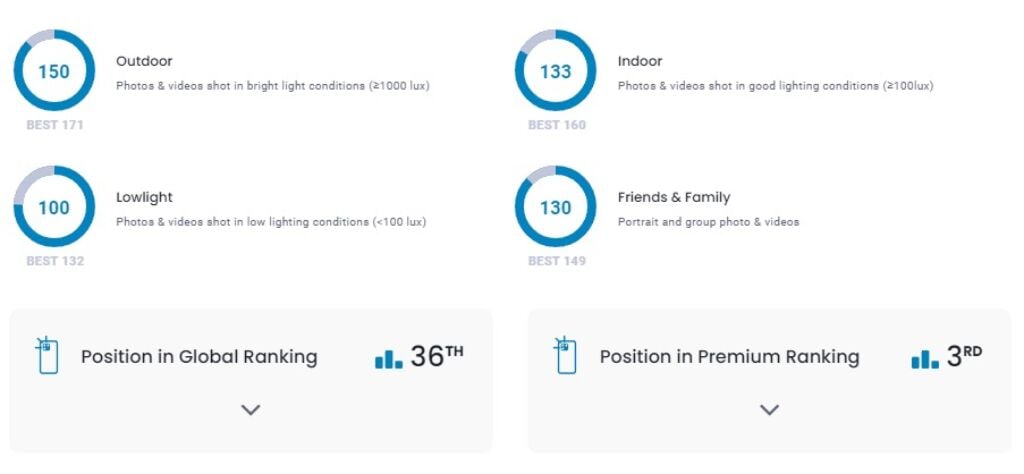Screen dimensions: 1024x474
Task: Expand the Position in Global Ranking chevron
Action: [251, 410]
